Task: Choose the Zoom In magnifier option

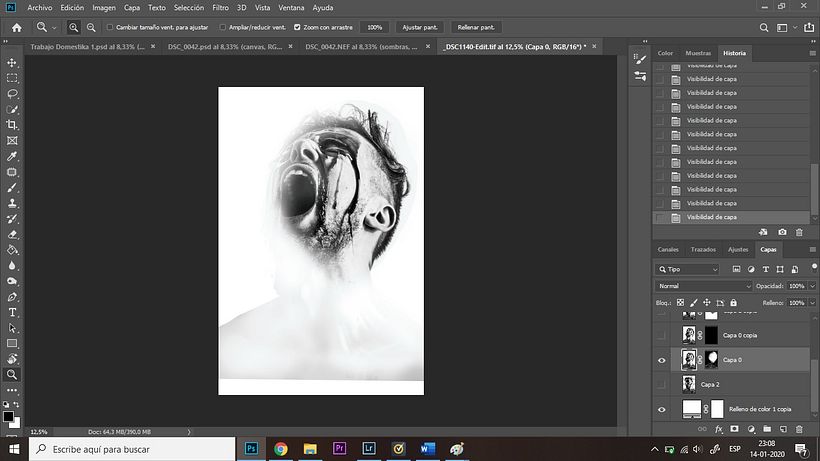Action: tap(73, 27)
